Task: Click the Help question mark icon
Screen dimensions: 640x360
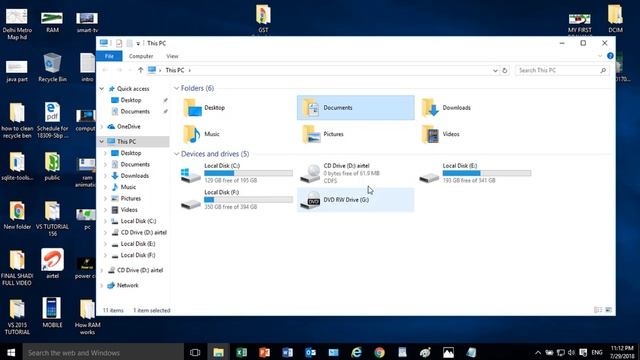Action: (610, 56)
